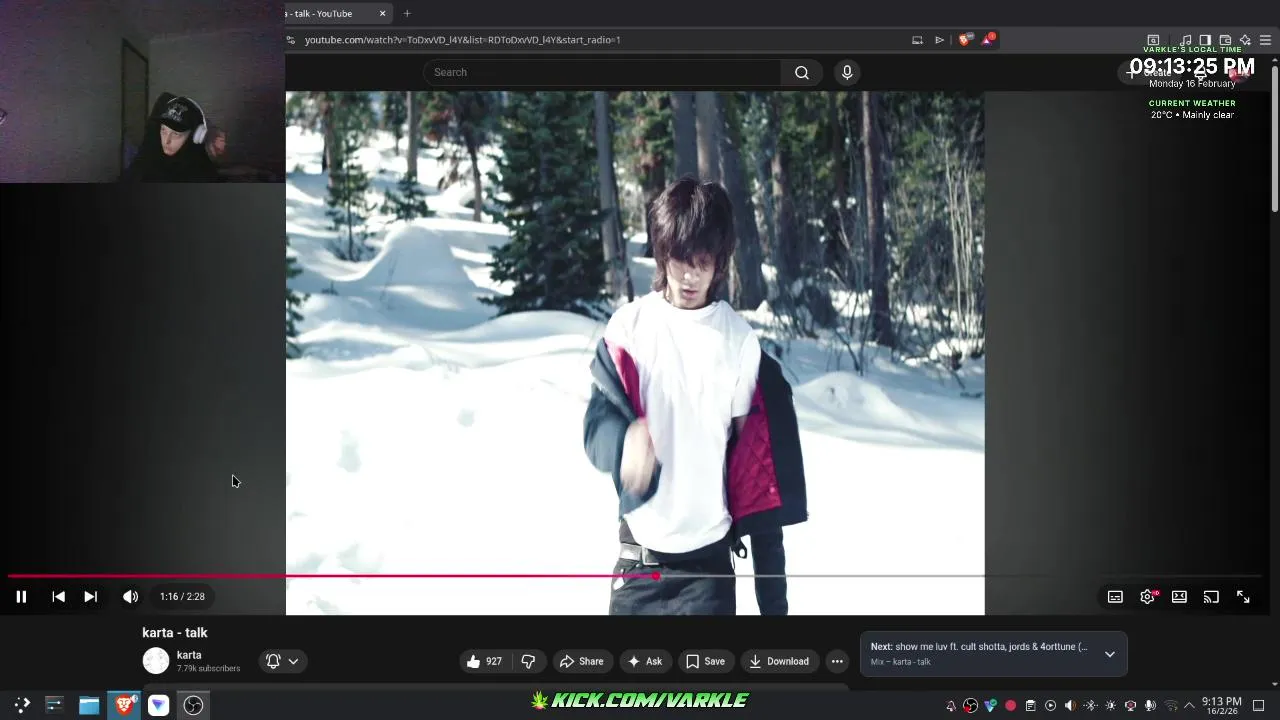1280x720 pixels.
Task: Open the Ask AI button
Action: coord(644,661)
